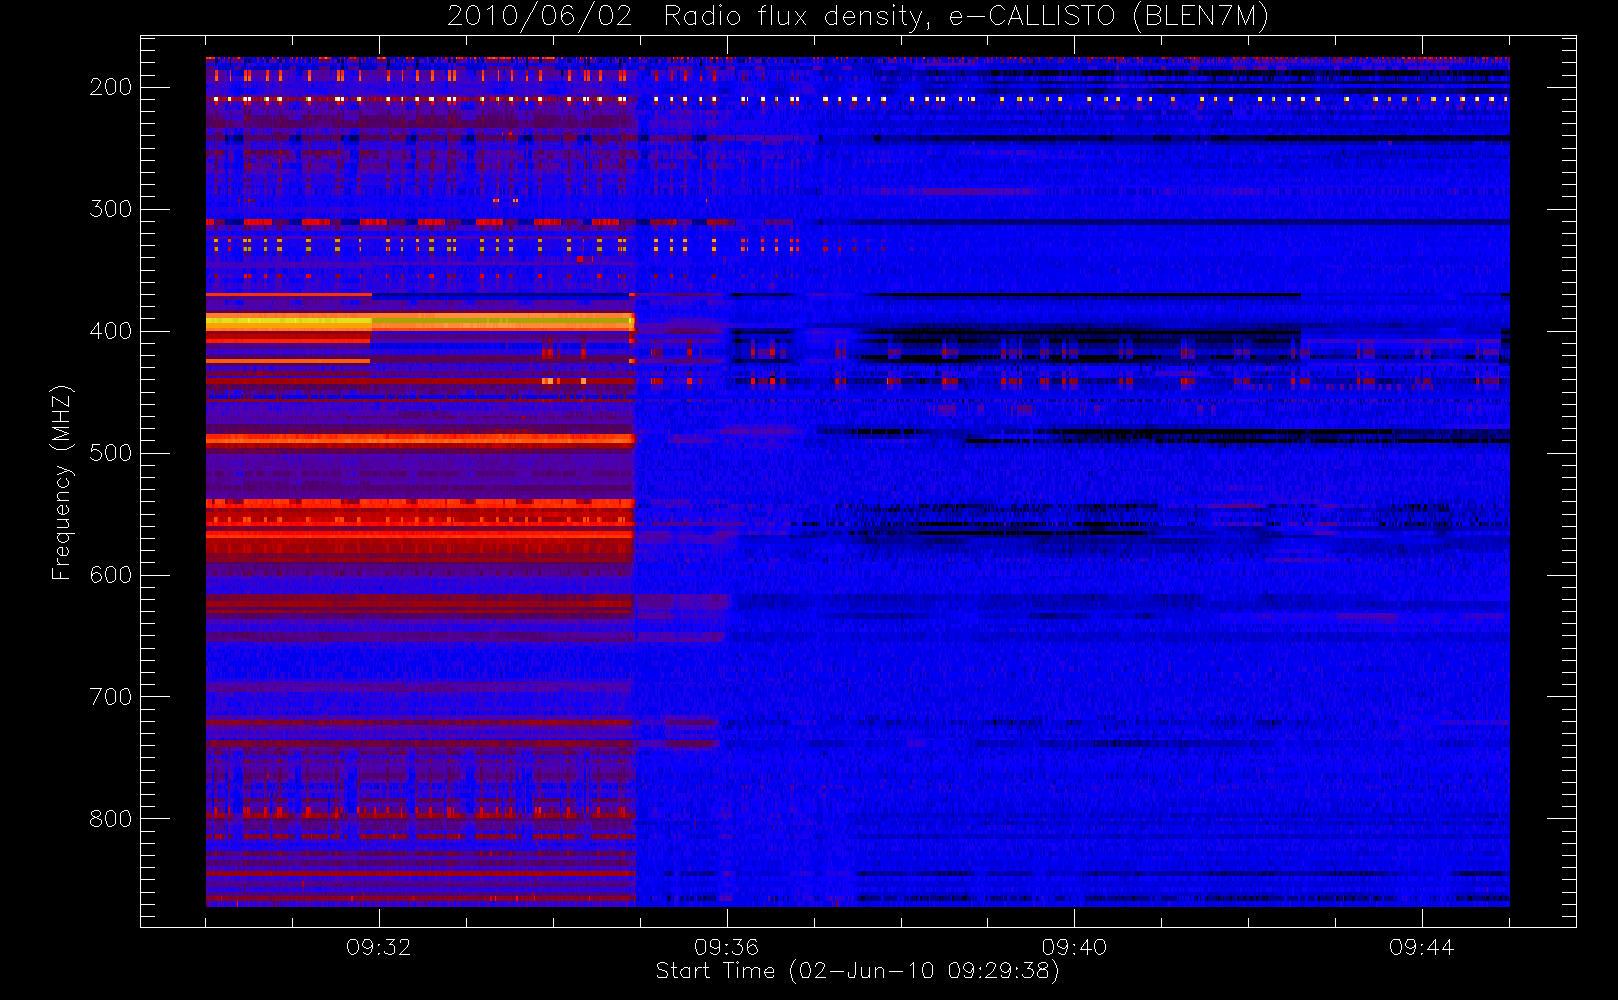
Task: Click the 700 frequency tick label
Action: 110,697
